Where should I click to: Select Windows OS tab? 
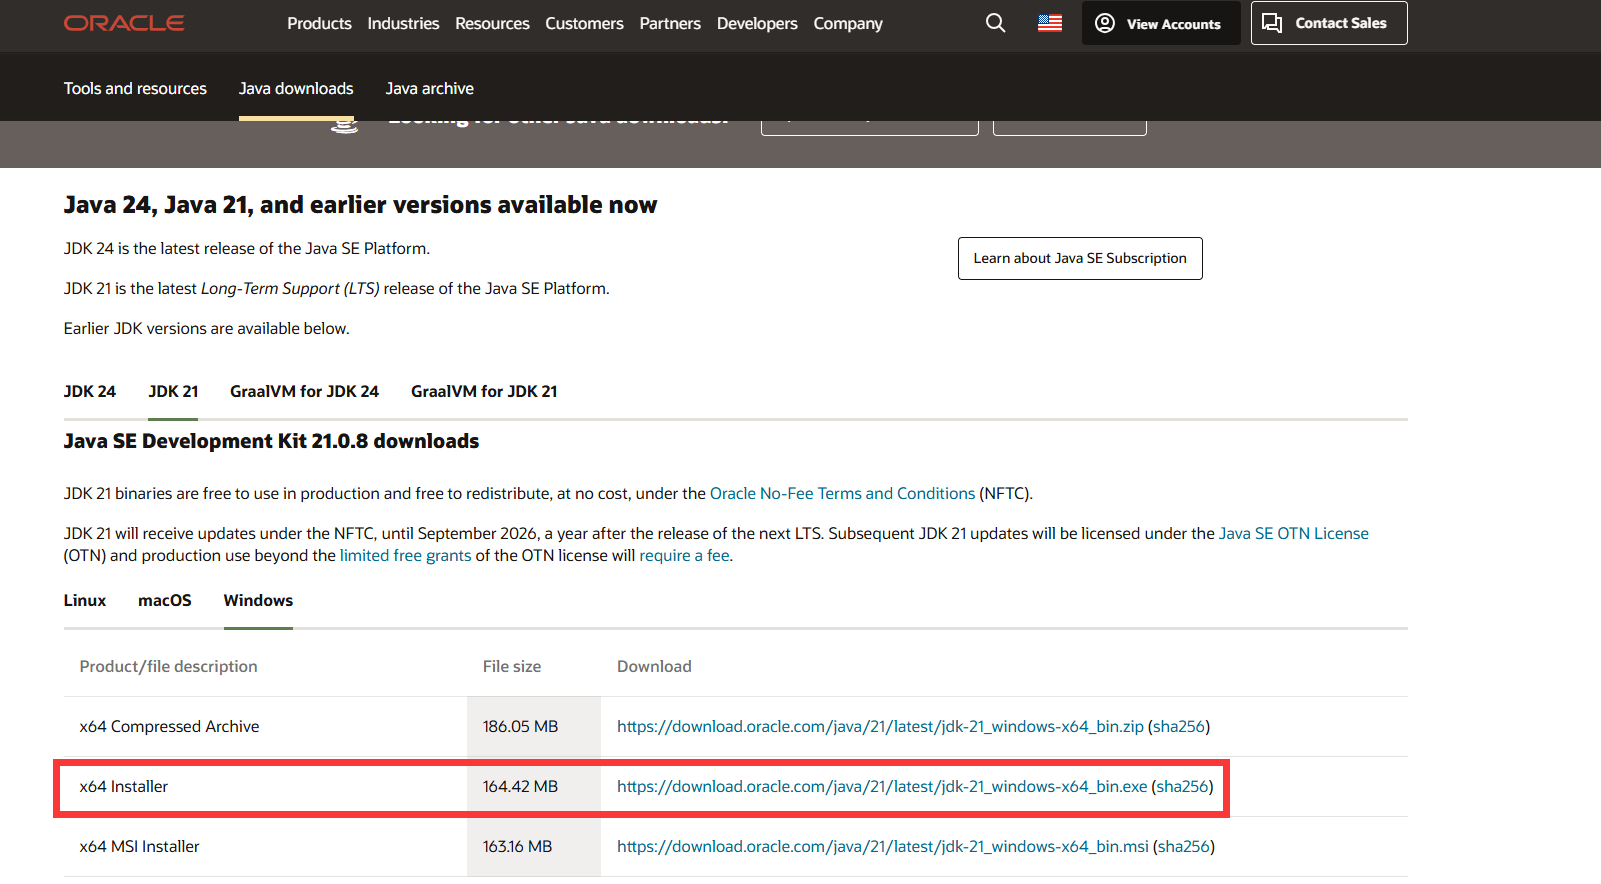coord(258,600)
